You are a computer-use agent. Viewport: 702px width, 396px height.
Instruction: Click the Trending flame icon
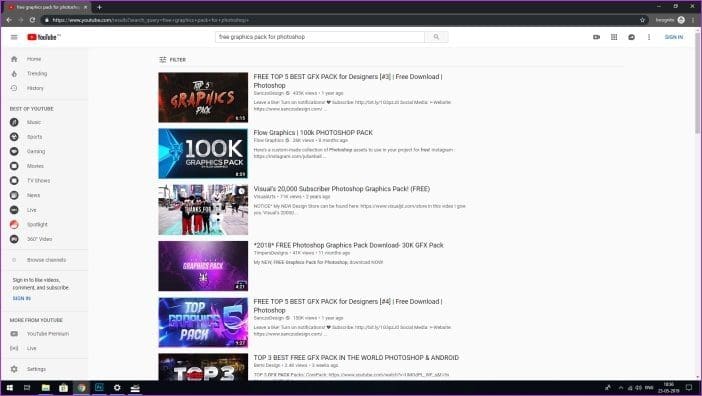click(14, 73)
